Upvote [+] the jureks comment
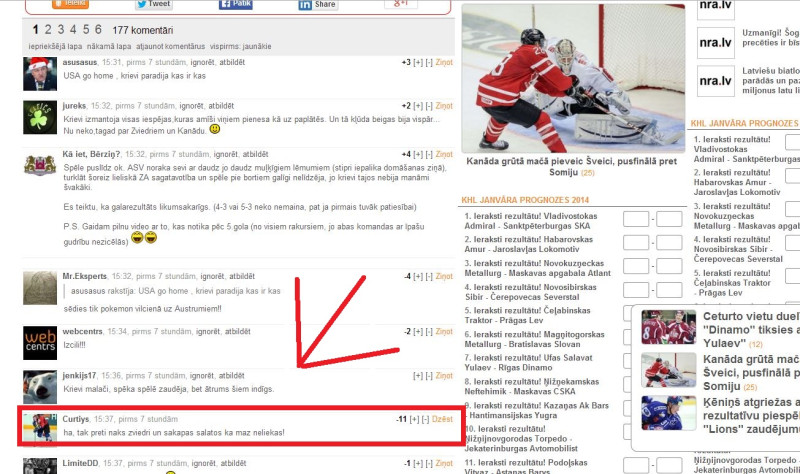This screenshot has height=474, width=800. pyautogui.click(x=418, y=106)
